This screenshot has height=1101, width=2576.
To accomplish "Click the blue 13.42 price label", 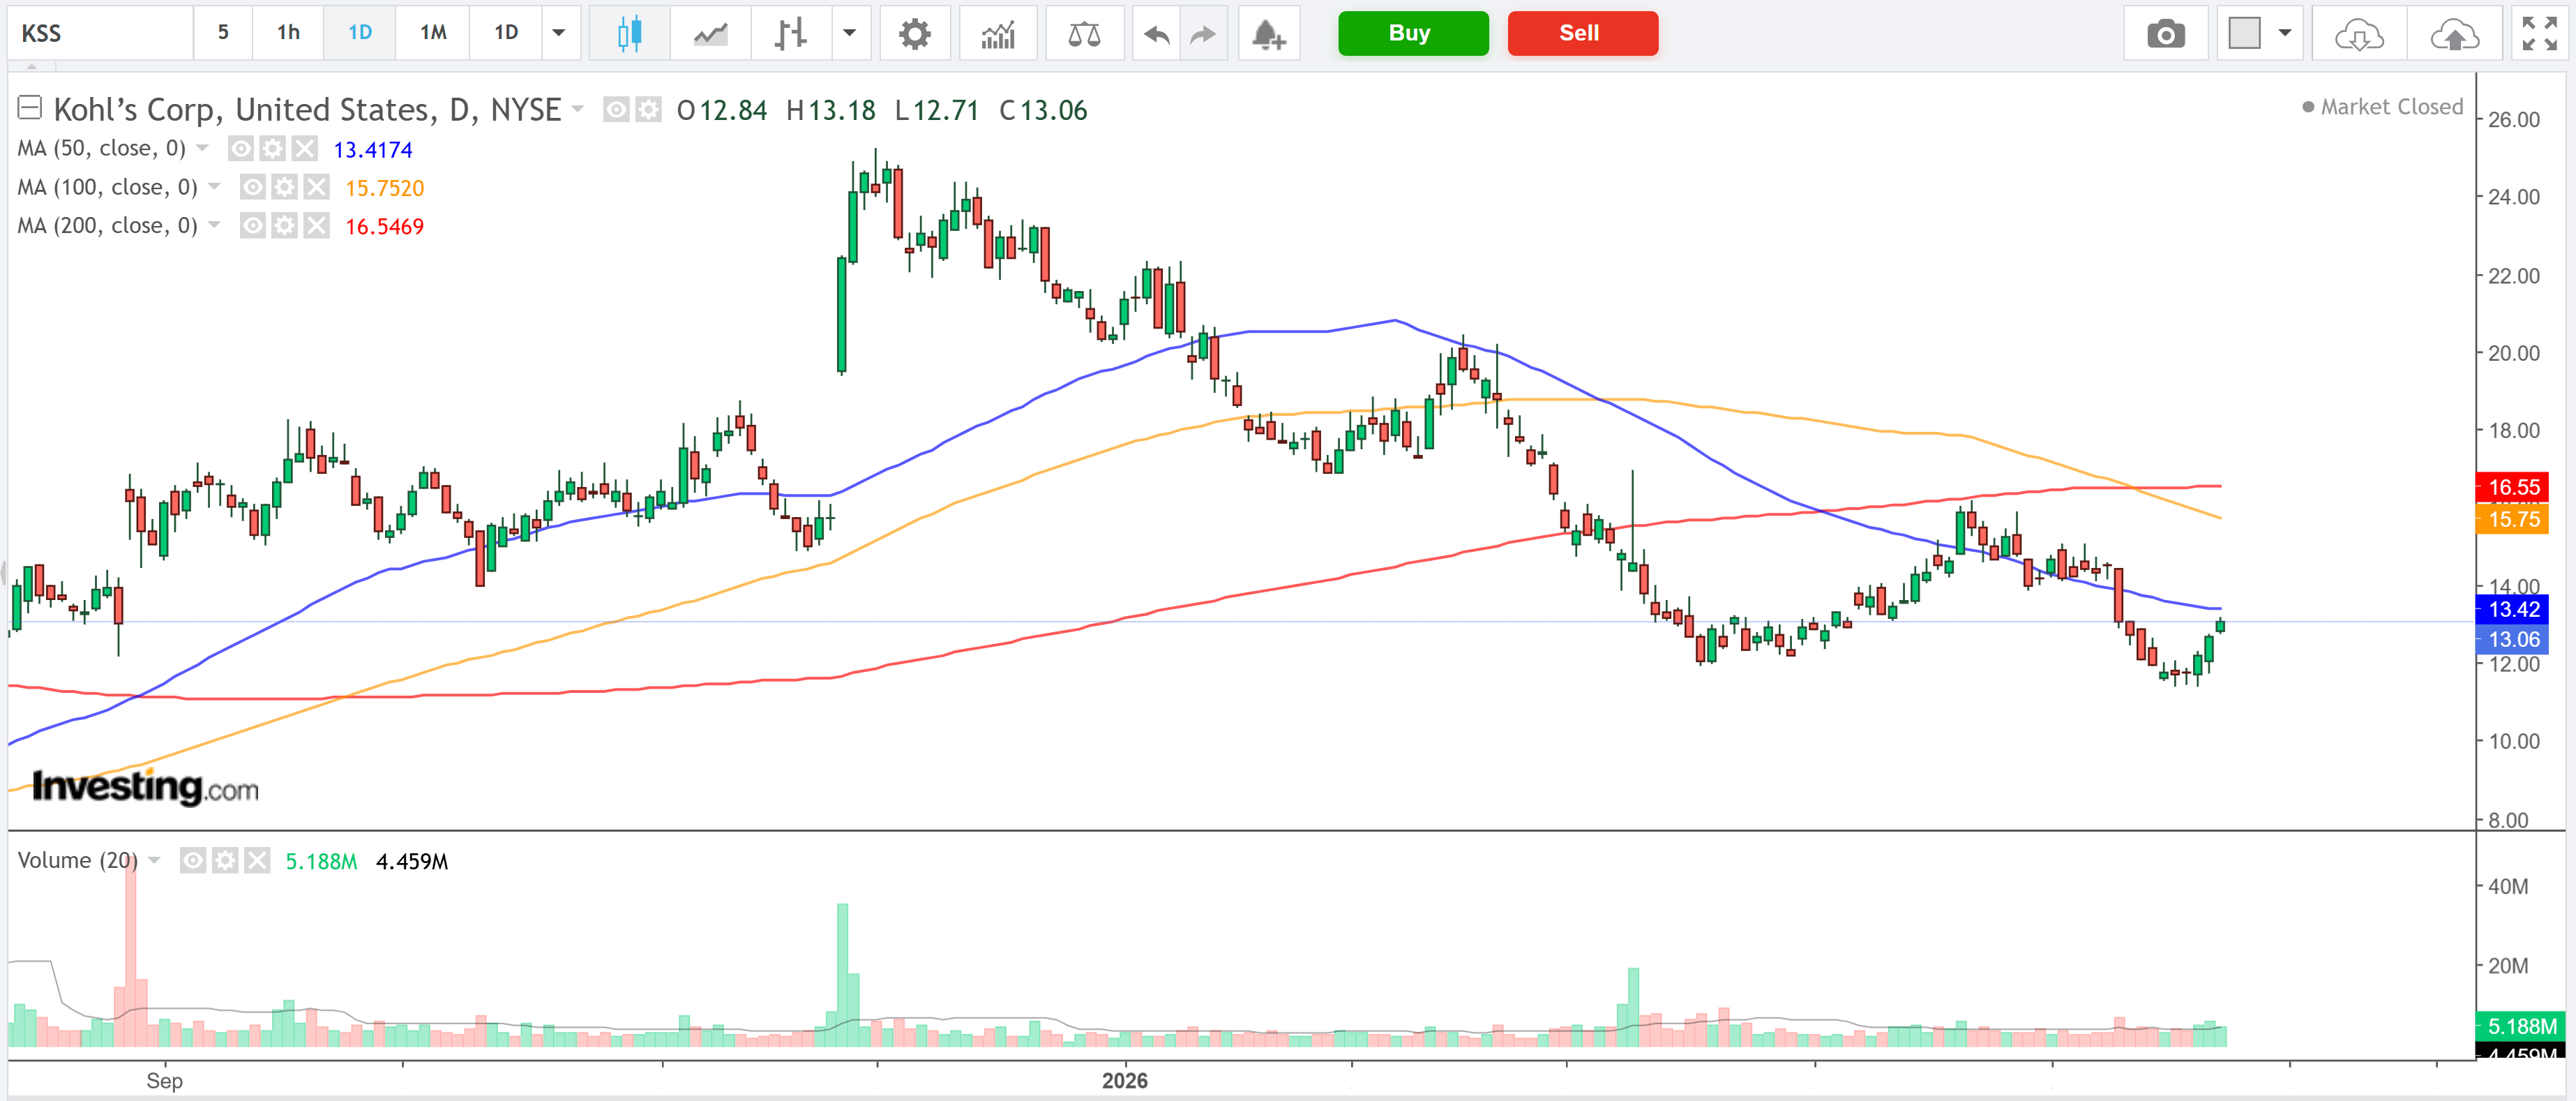I will (x=2512, y=609).
